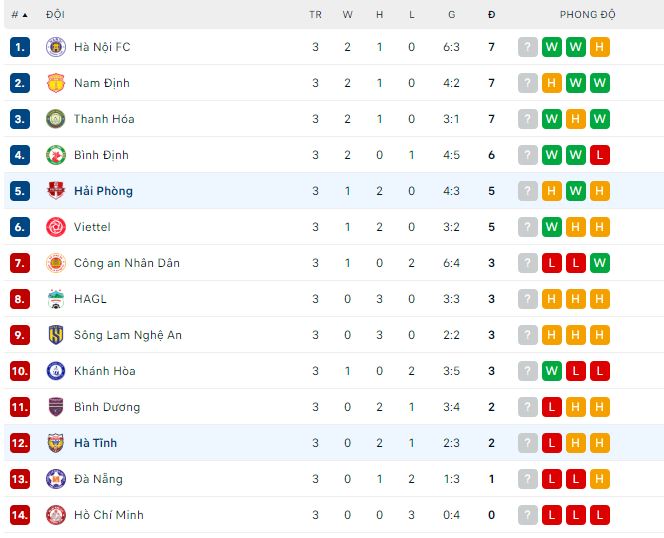The width and height of the screenshot is (664, 538).
Task: Open the Hà Tĩnh team name link
Action: [x=96, y=443]
